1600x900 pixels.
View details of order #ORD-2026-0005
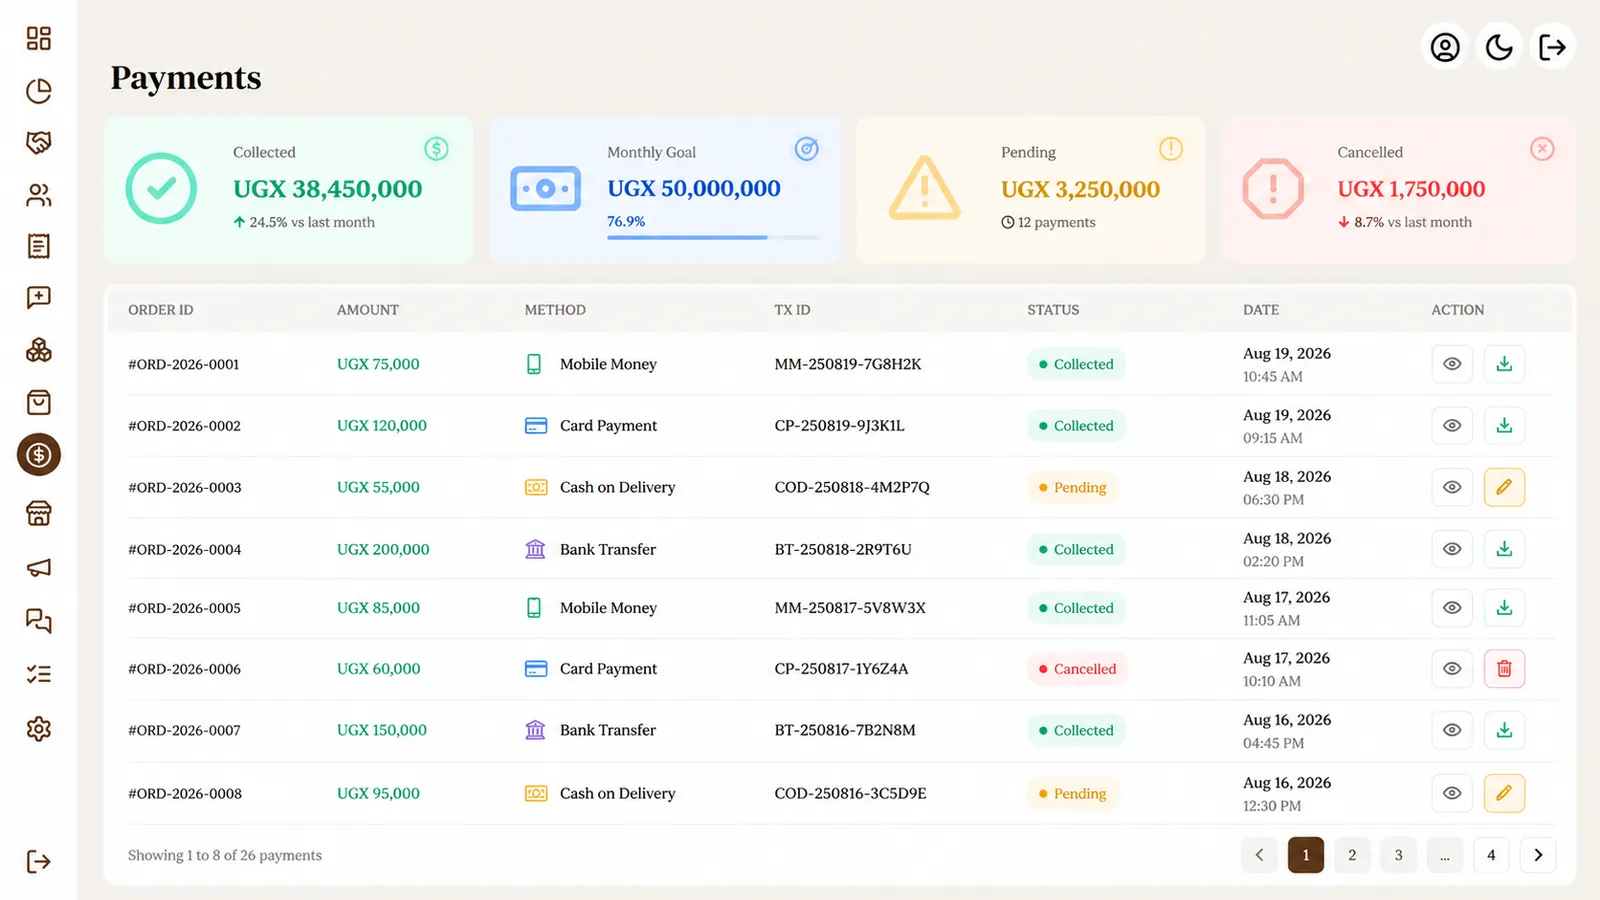pos(1452,607)
